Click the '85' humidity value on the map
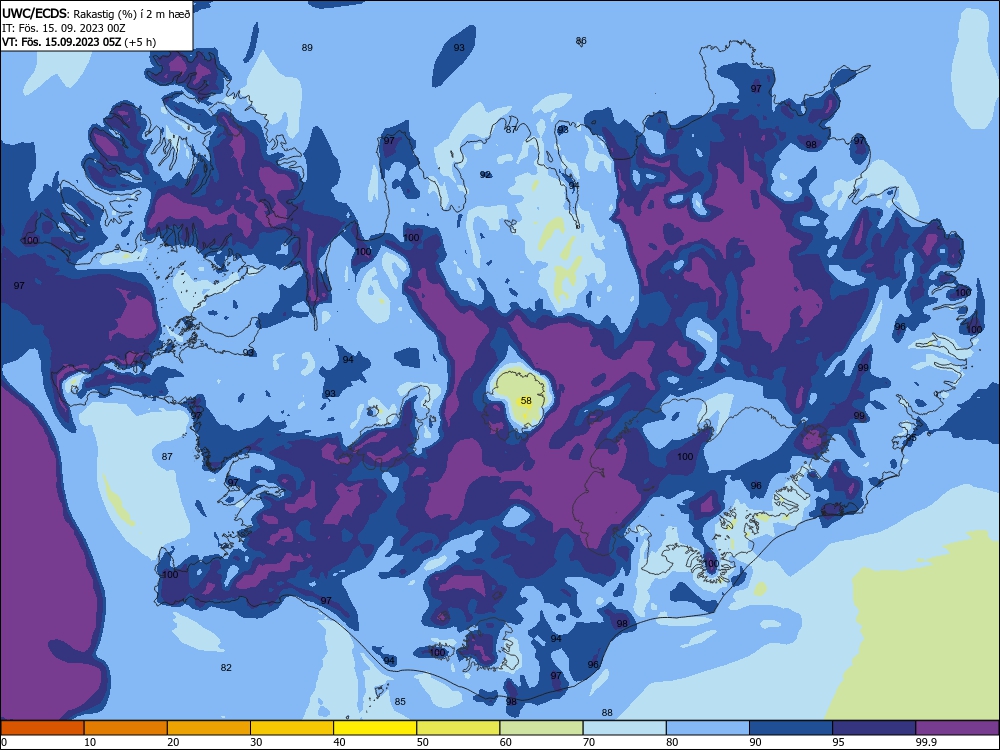The image size is (1000, 750). pyautogui.click(x=400, y=702)
